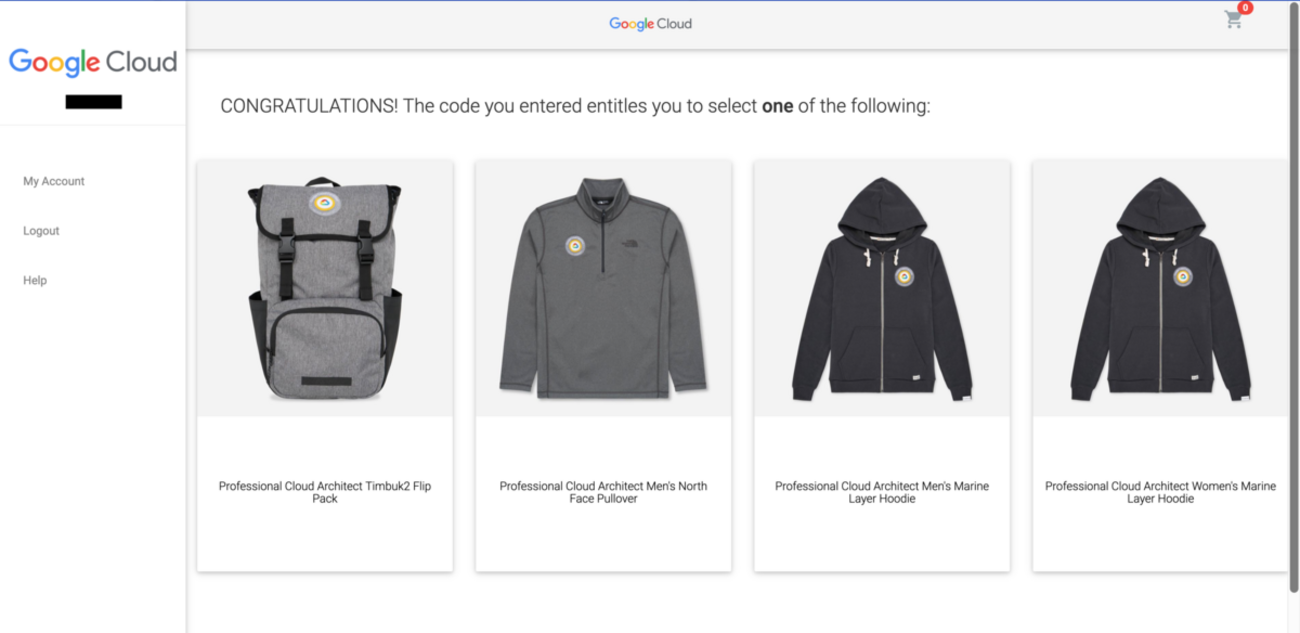The width and height of the screenshot is (1300, 633).
Task: Click the redacted username block in sidebar
Action: point(93,101)
